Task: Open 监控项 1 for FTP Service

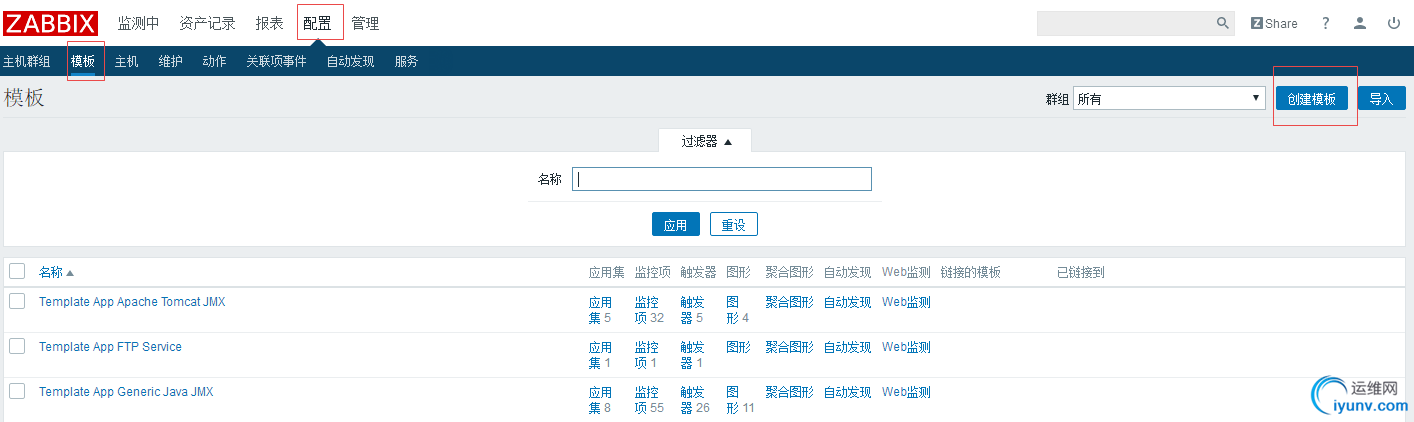Action: [x=647, y=355]
